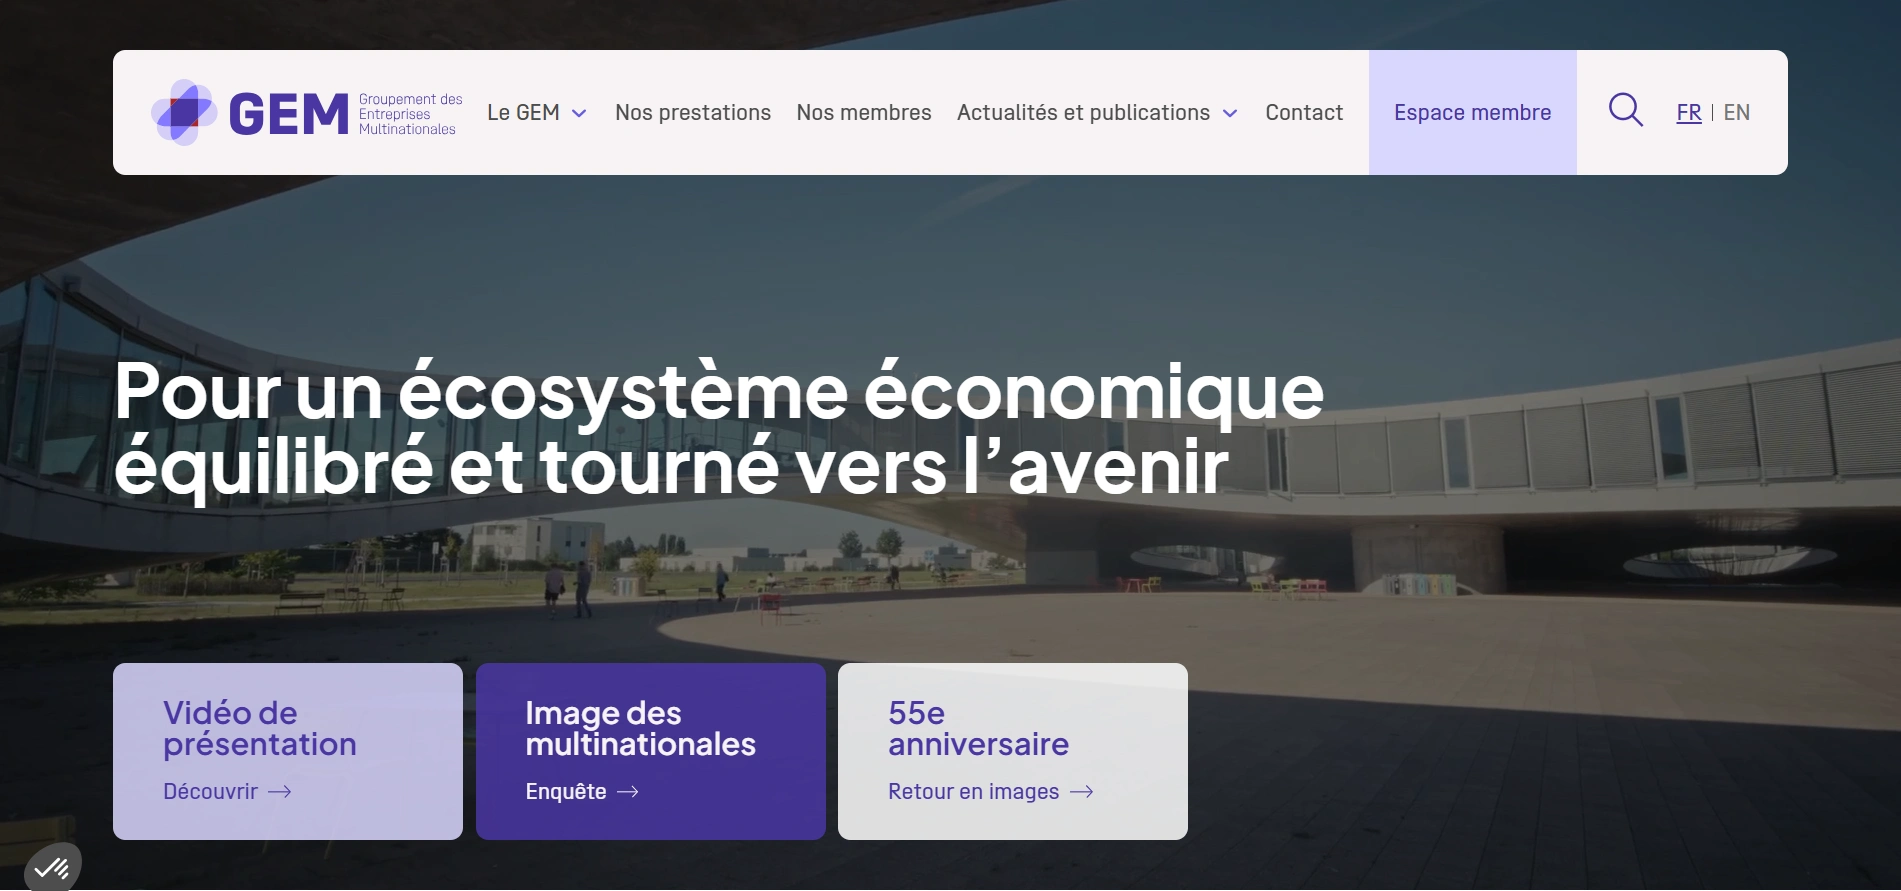Open the 55e anniversaire card
The image size is (1901, 891).
point(1013,751)
